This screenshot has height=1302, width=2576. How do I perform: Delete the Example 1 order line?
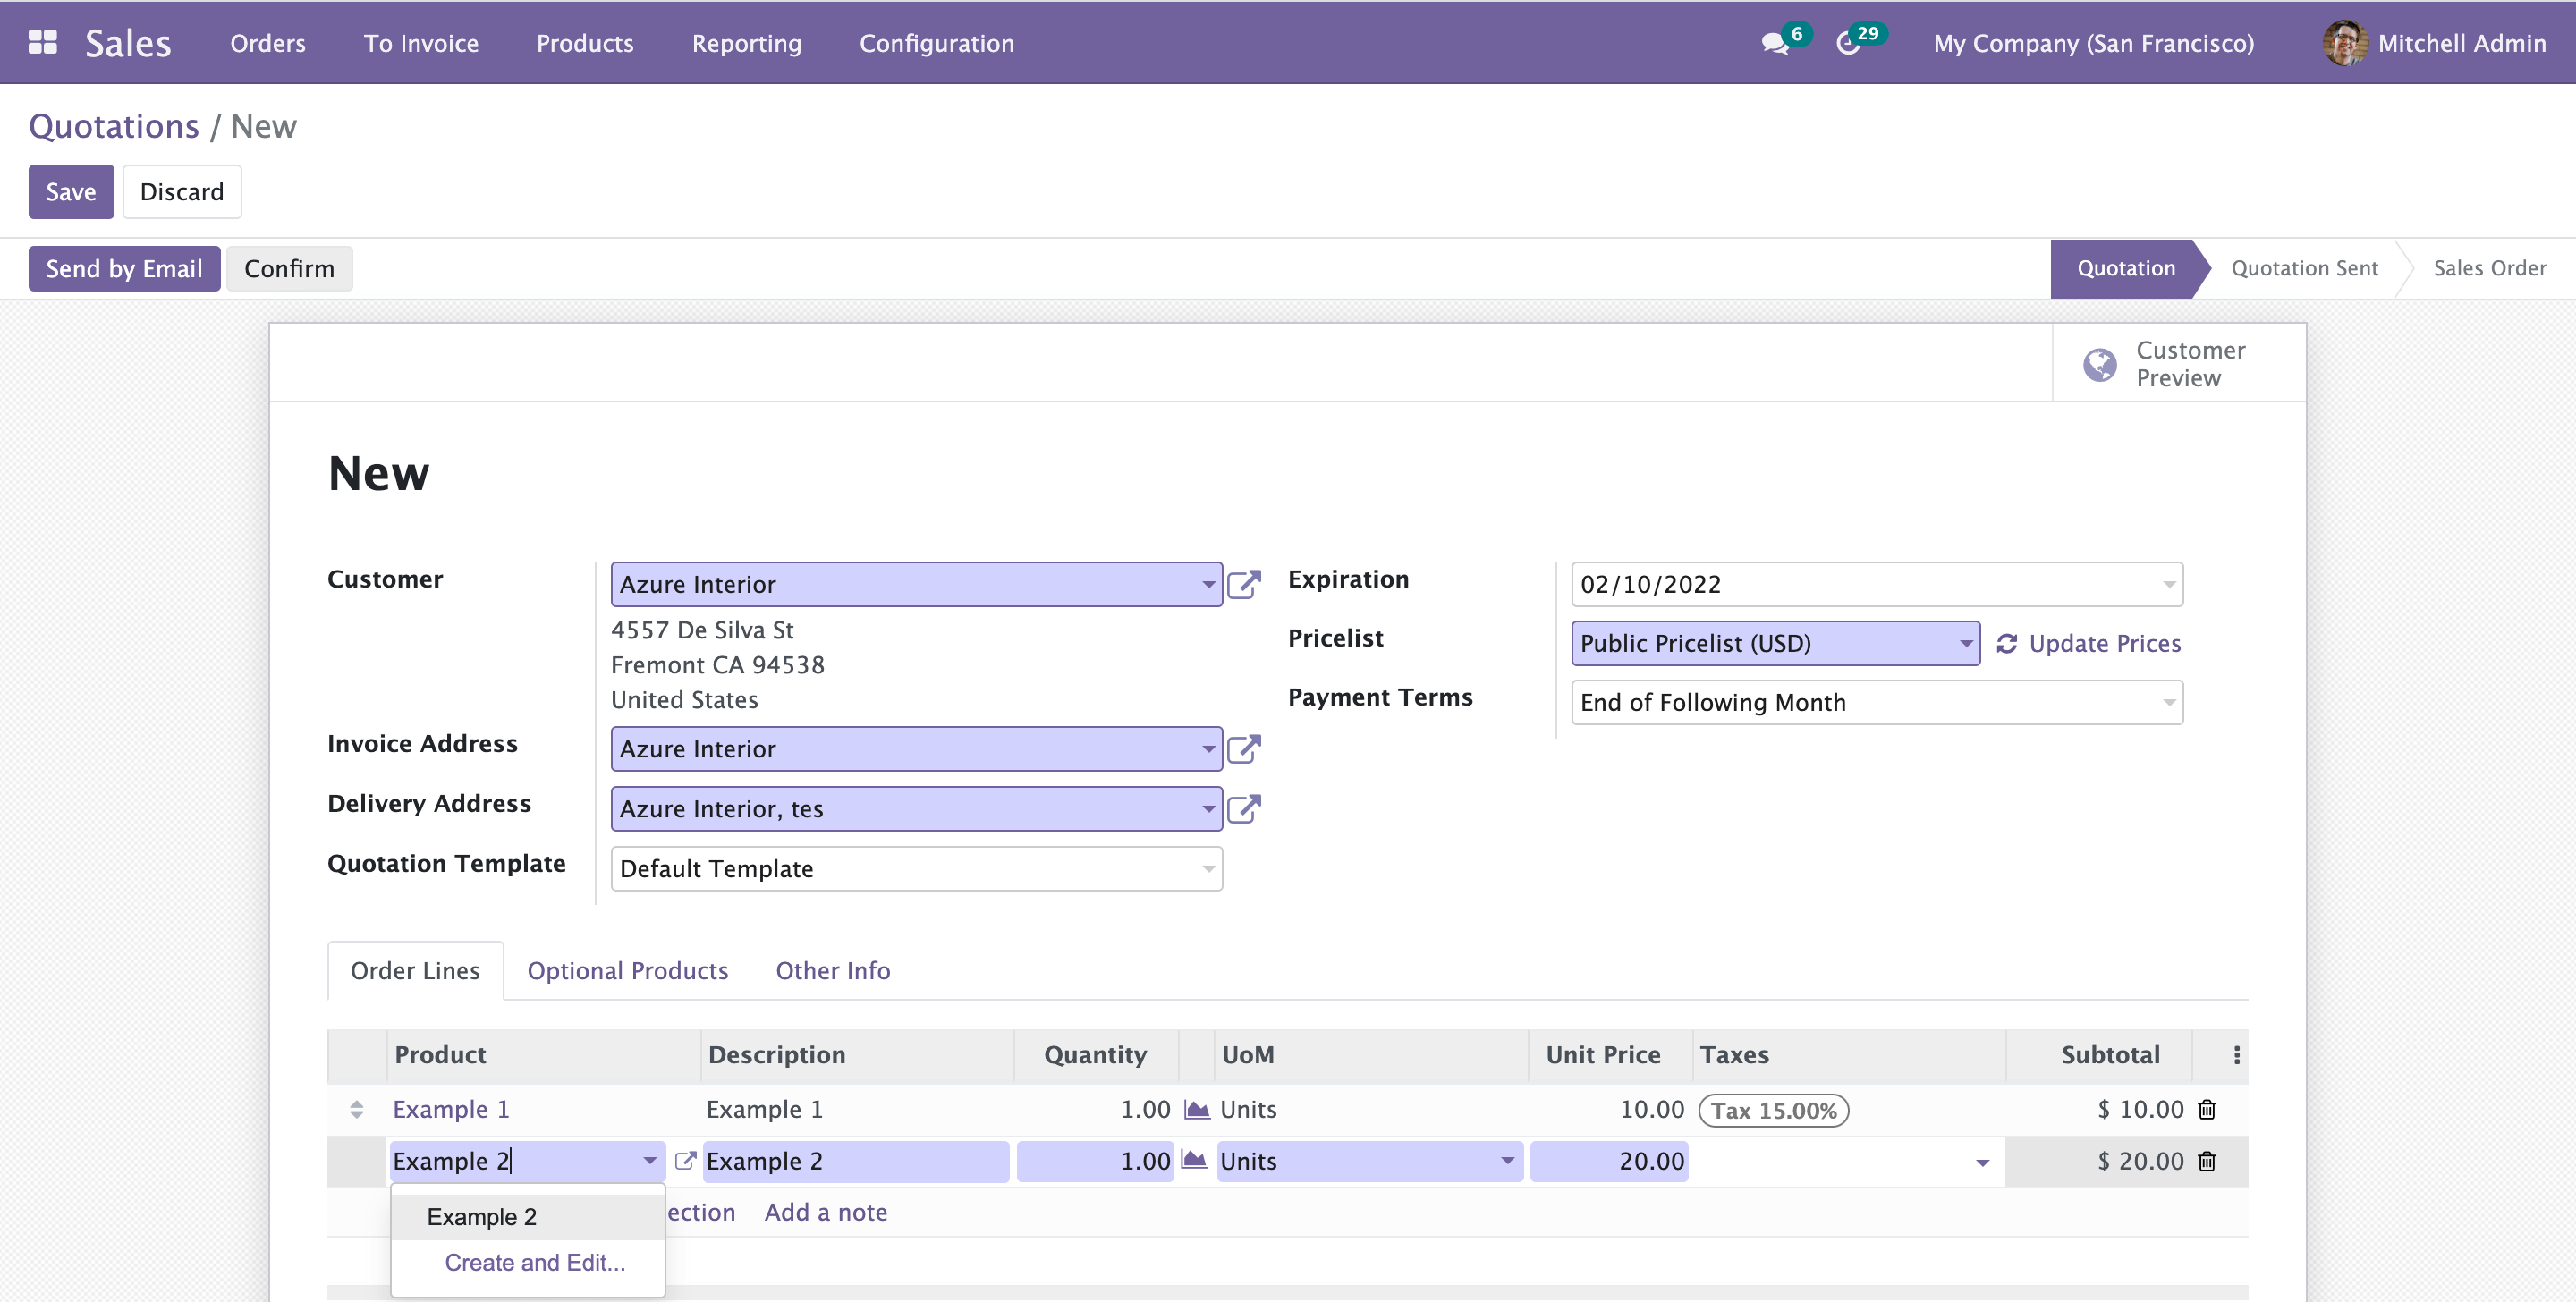[2207, 1109]
